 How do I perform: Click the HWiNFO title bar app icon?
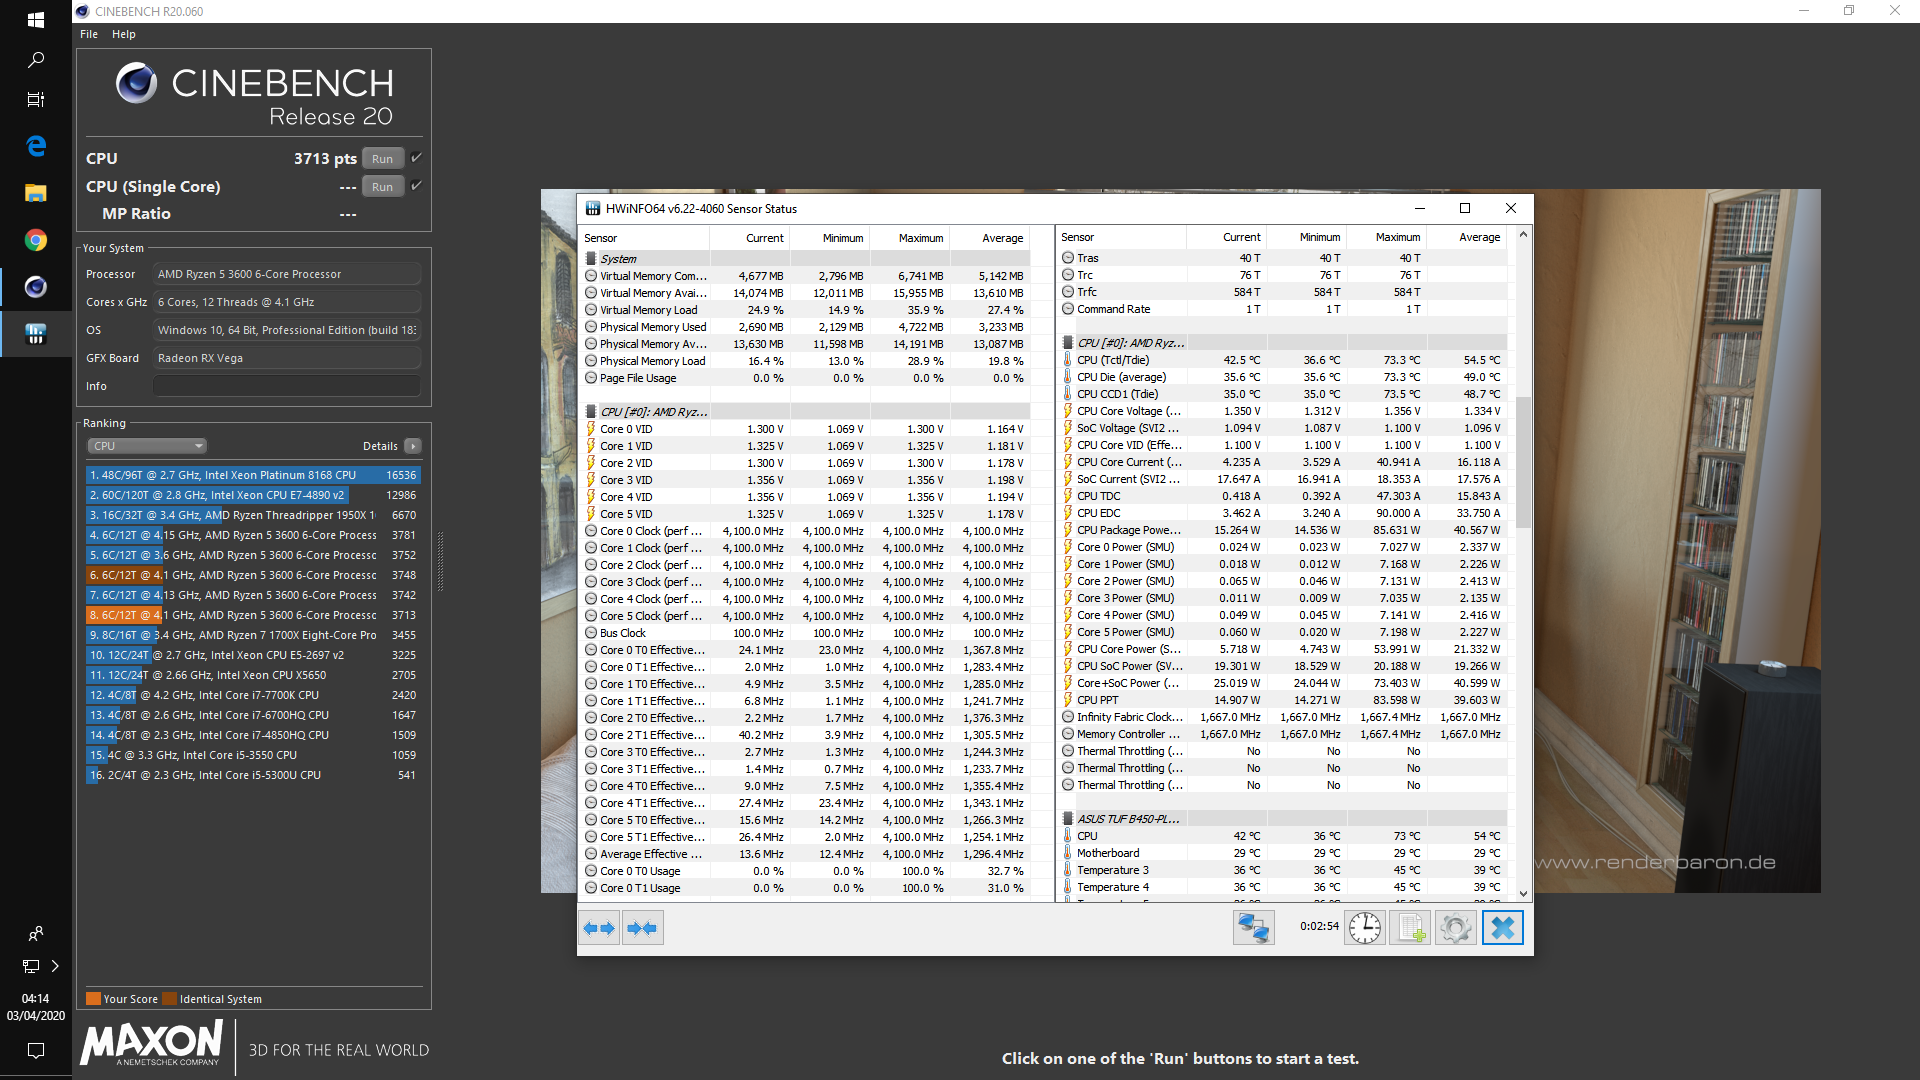pos(593,209)
